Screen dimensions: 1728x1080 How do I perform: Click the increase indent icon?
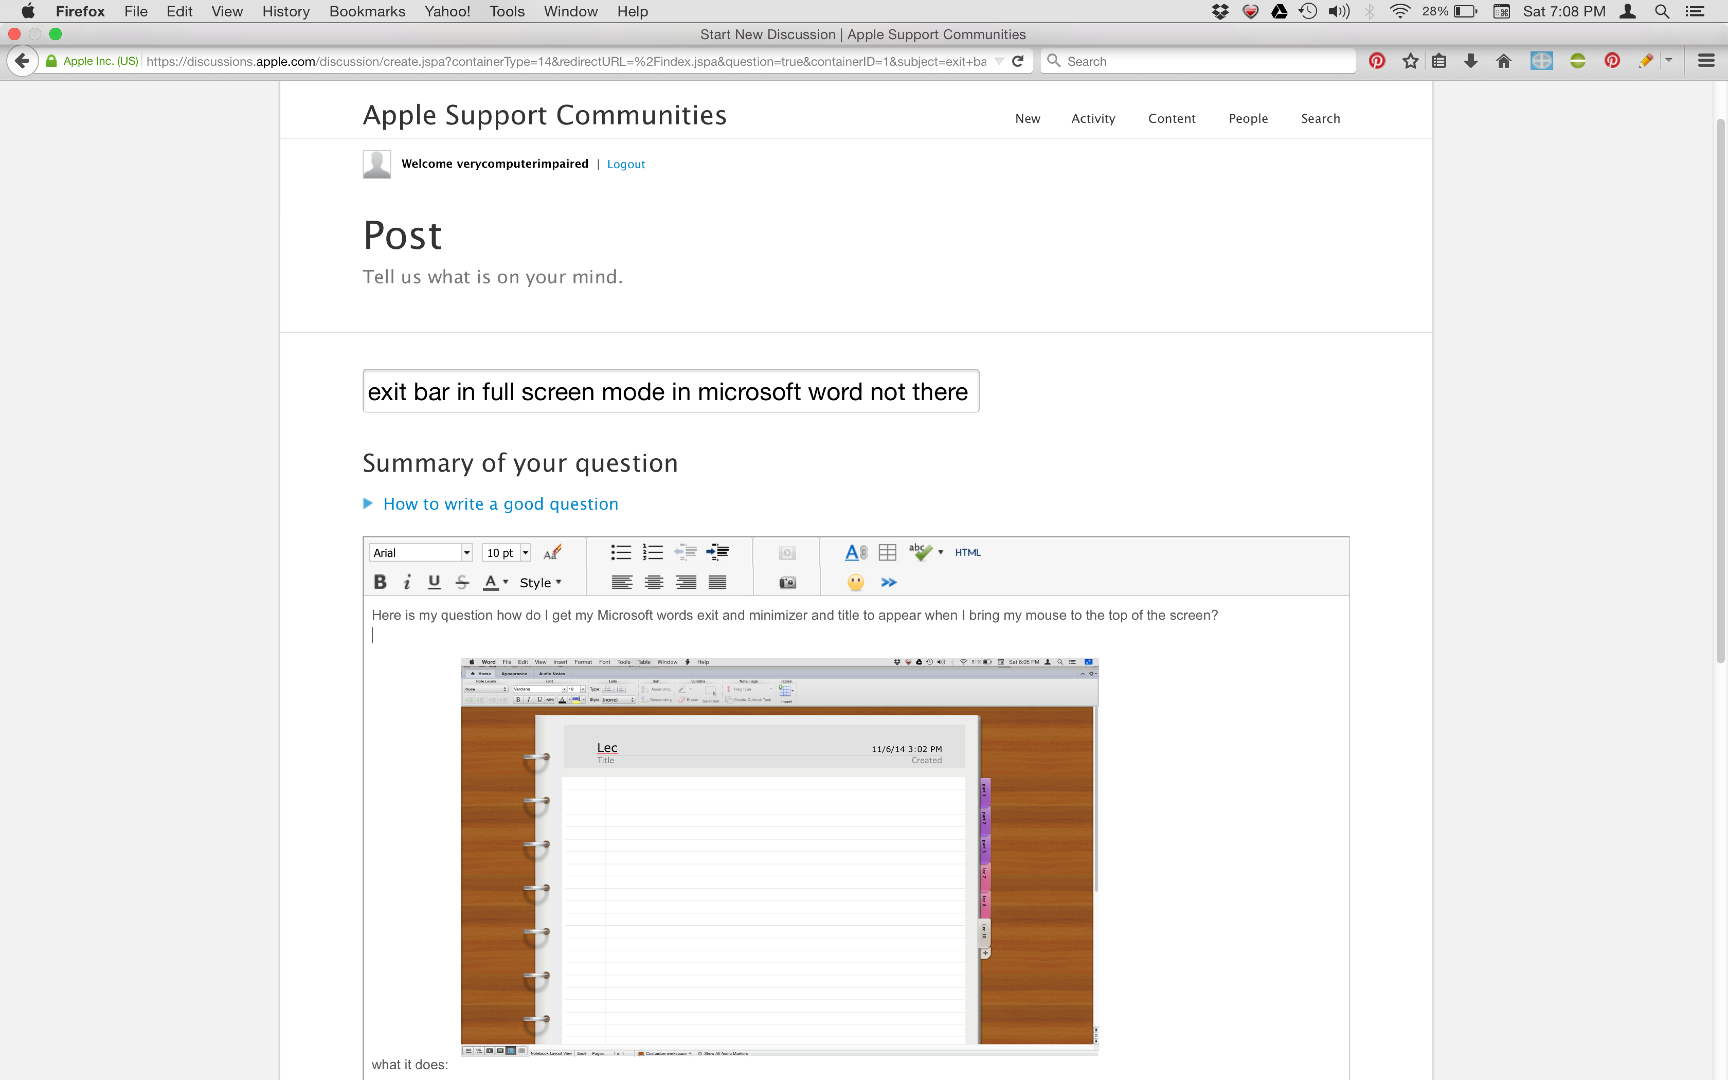[717, 552]
